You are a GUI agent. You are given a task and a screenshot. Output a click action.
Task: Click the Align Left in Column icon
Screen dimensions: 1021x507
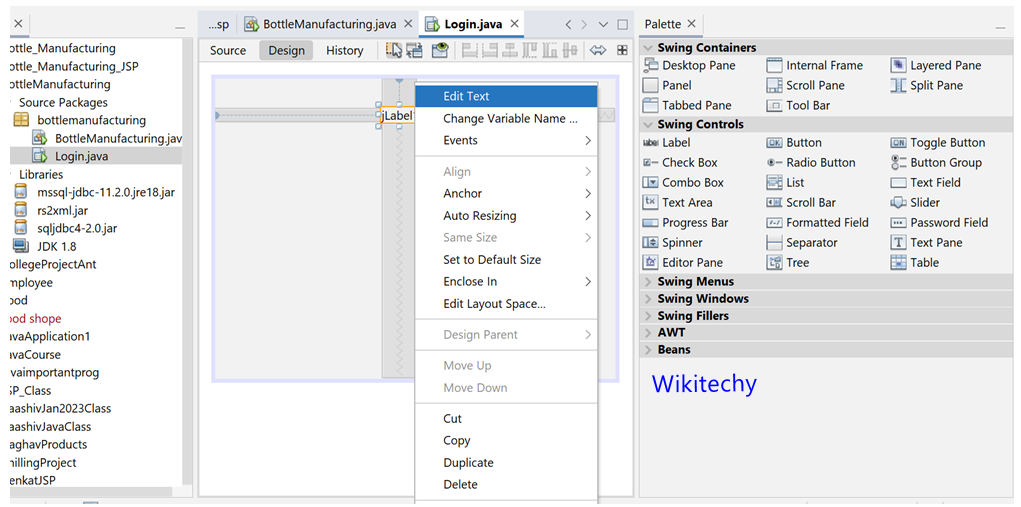(x=469, y=50)
